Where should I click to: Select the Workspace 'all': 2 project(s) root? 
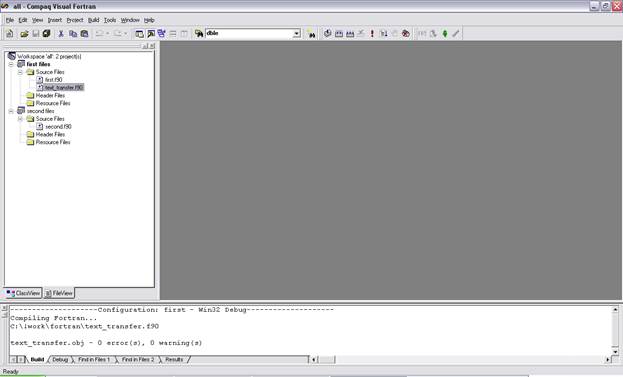[x=49, y=57]
